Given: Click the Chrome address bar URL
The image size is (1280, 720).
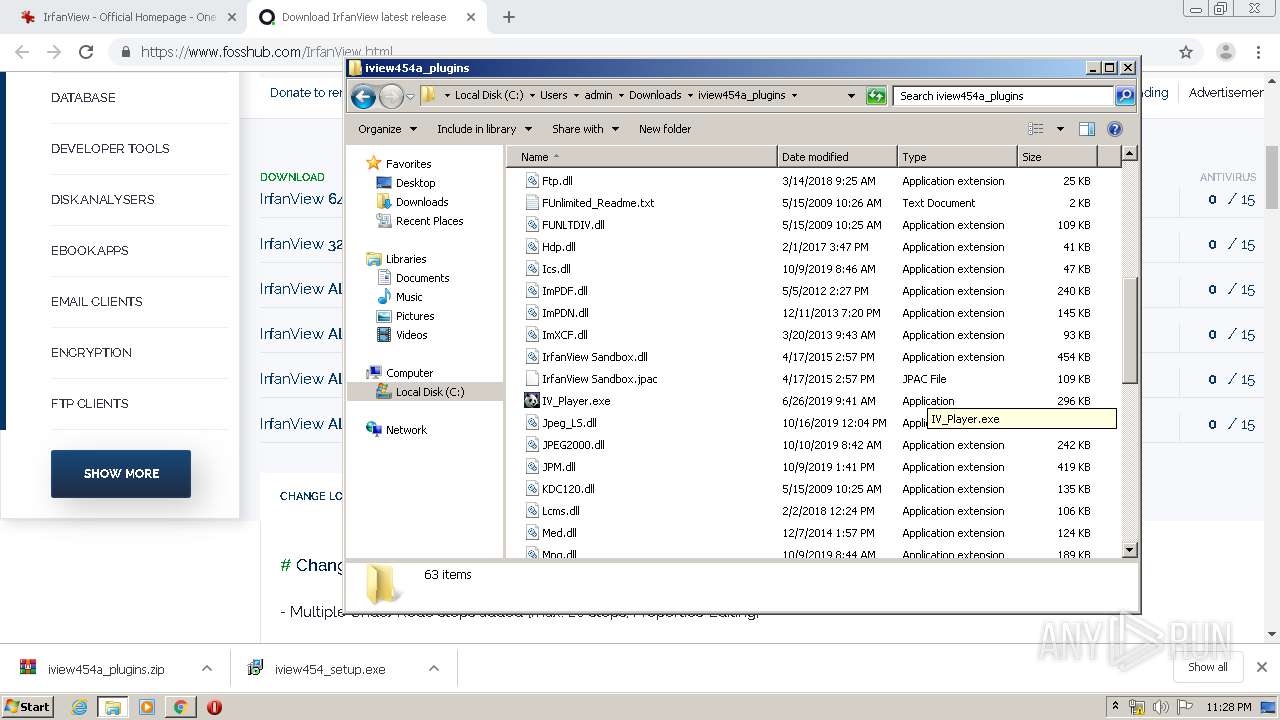Looking at the screenshot, I should tap(266, 52).
